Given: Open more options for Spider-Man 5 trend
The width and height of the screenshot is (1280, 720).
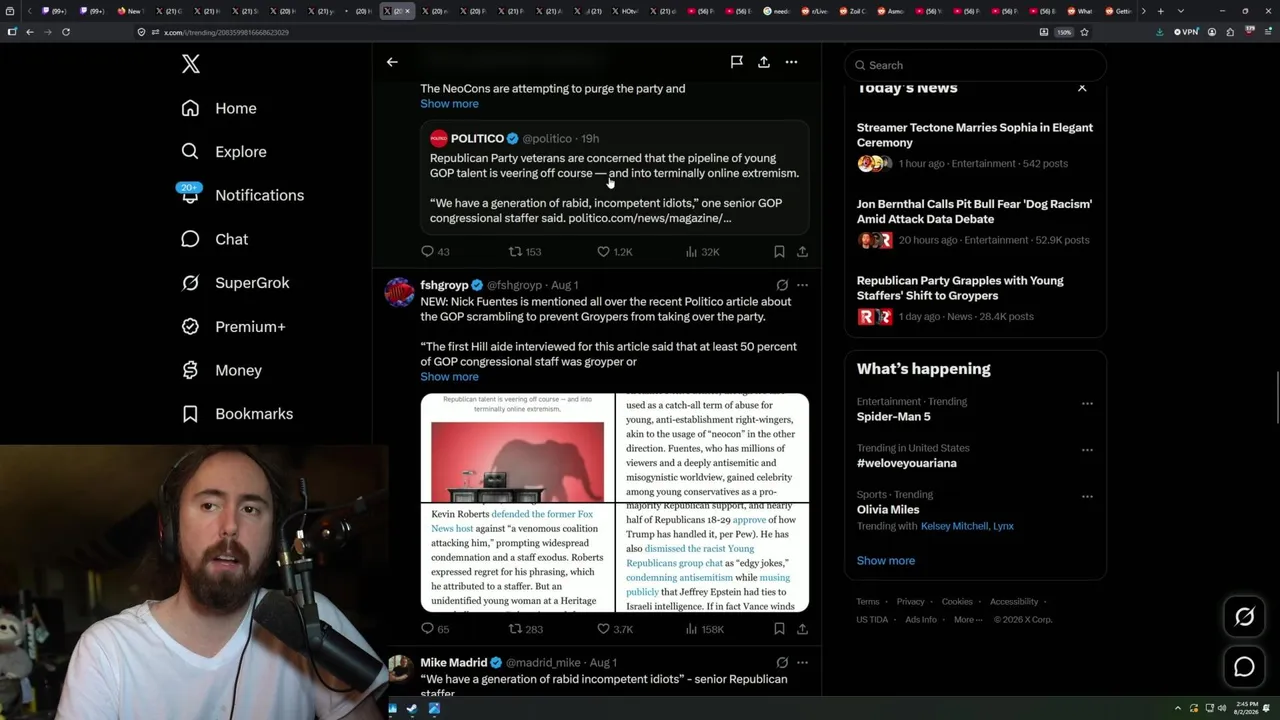Looking at the screenshot, I should tap(1087, 403).
